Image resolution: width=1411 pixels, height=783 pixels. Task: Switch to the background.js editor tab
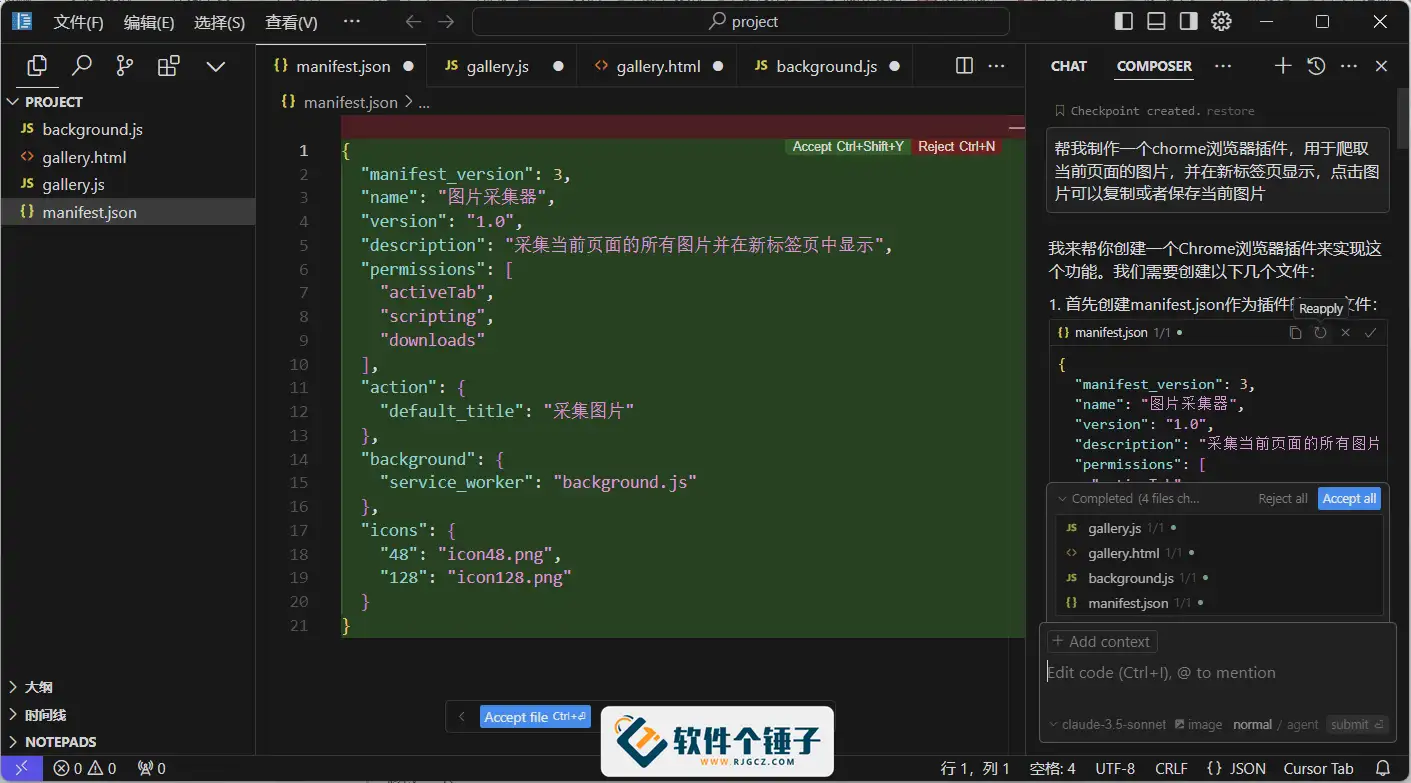[x=826, y=66]
